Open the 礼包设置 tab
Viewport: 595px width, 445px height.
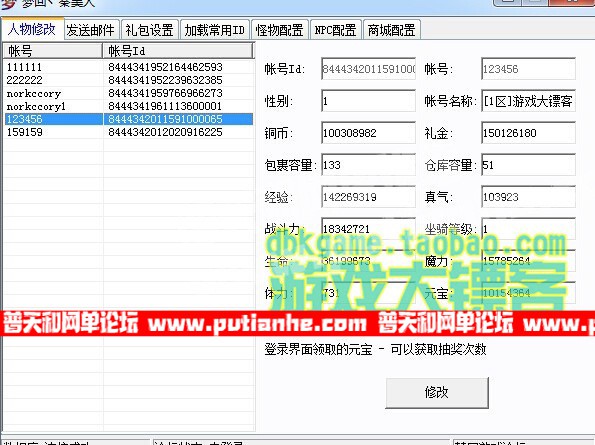coord(150,30)
